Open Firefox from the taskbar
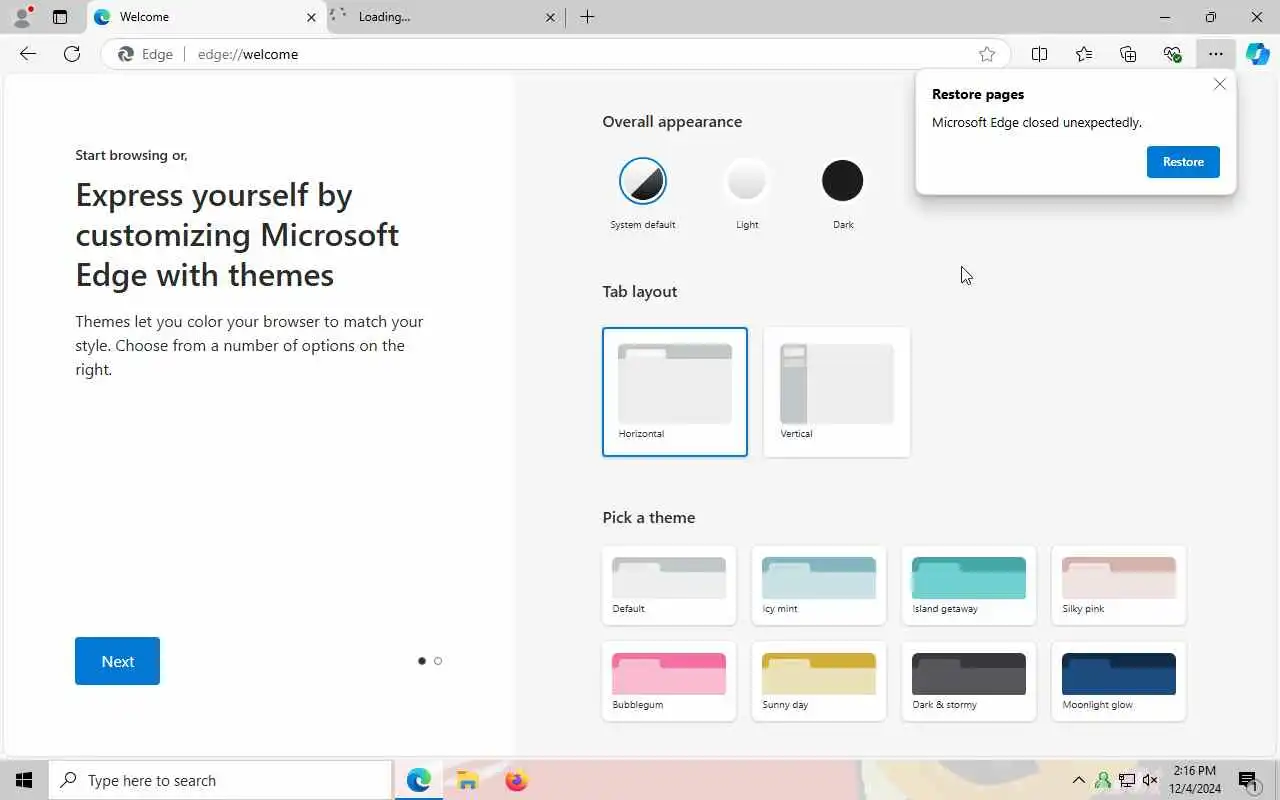This screenshot has height=800, width=1280. [x=516, y=780]
